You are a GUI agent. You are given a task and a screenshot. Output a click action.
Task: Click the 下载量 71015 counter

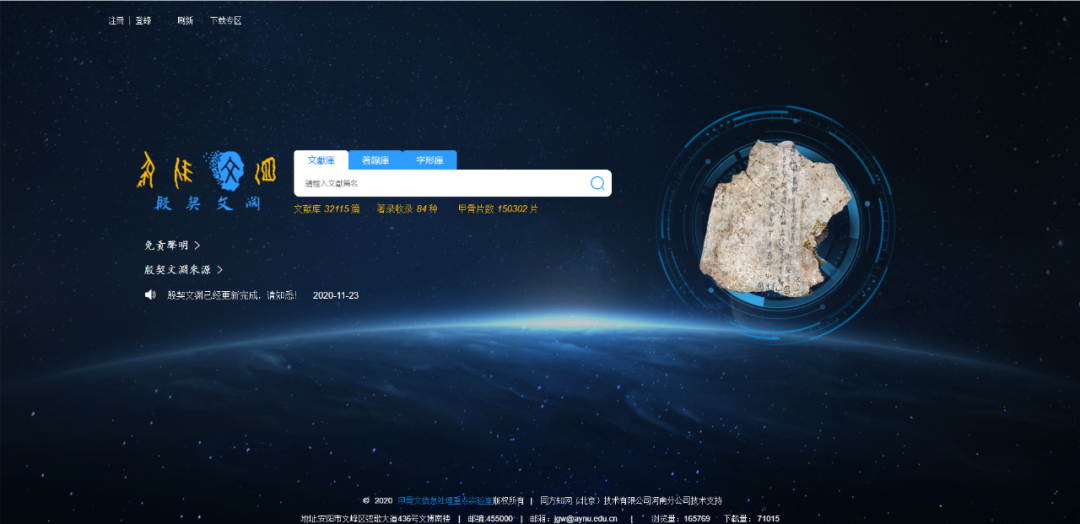pyautogui.click(x=751, y=518)
